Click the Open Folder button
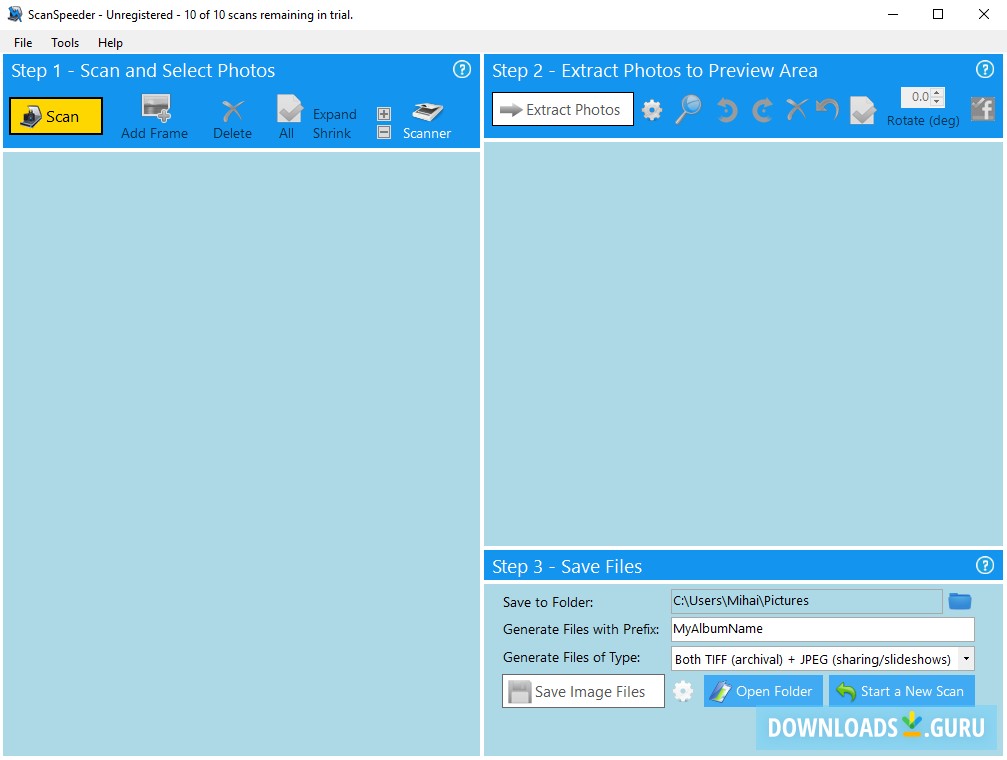 [763, 691]
